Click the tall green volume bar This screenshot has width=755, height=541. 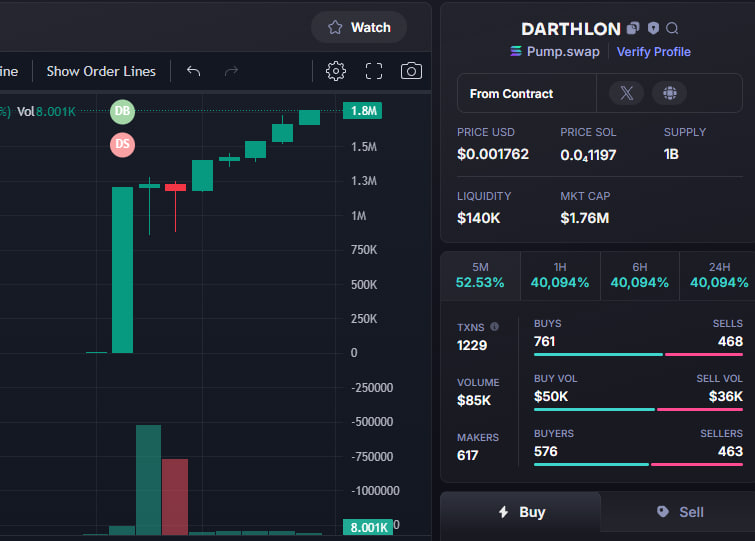(x=148, y=480)
